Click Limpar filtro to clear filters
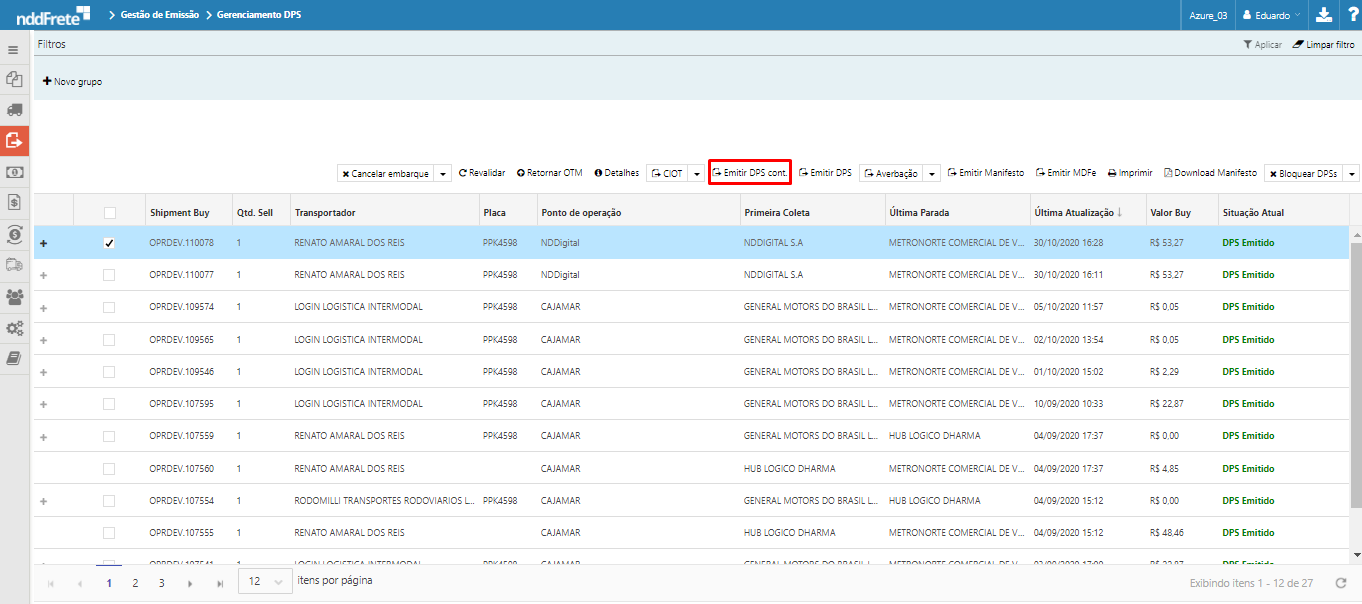The image size is (1362, 604). coord(1324,45)
